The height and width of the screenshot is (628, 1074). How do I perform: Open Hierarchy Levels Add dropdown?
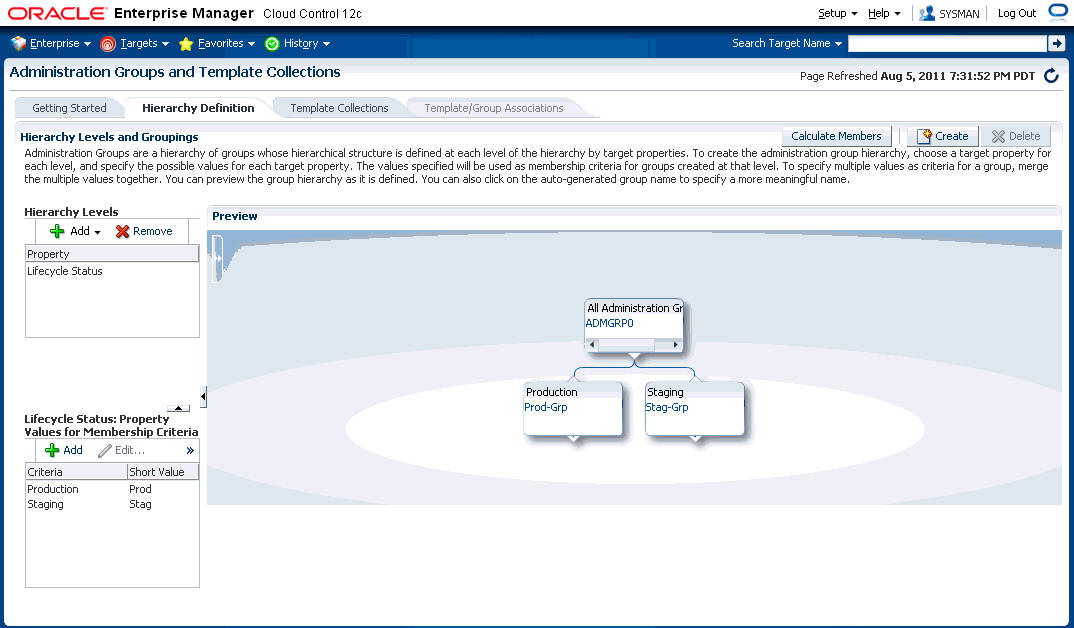point(75,231)
